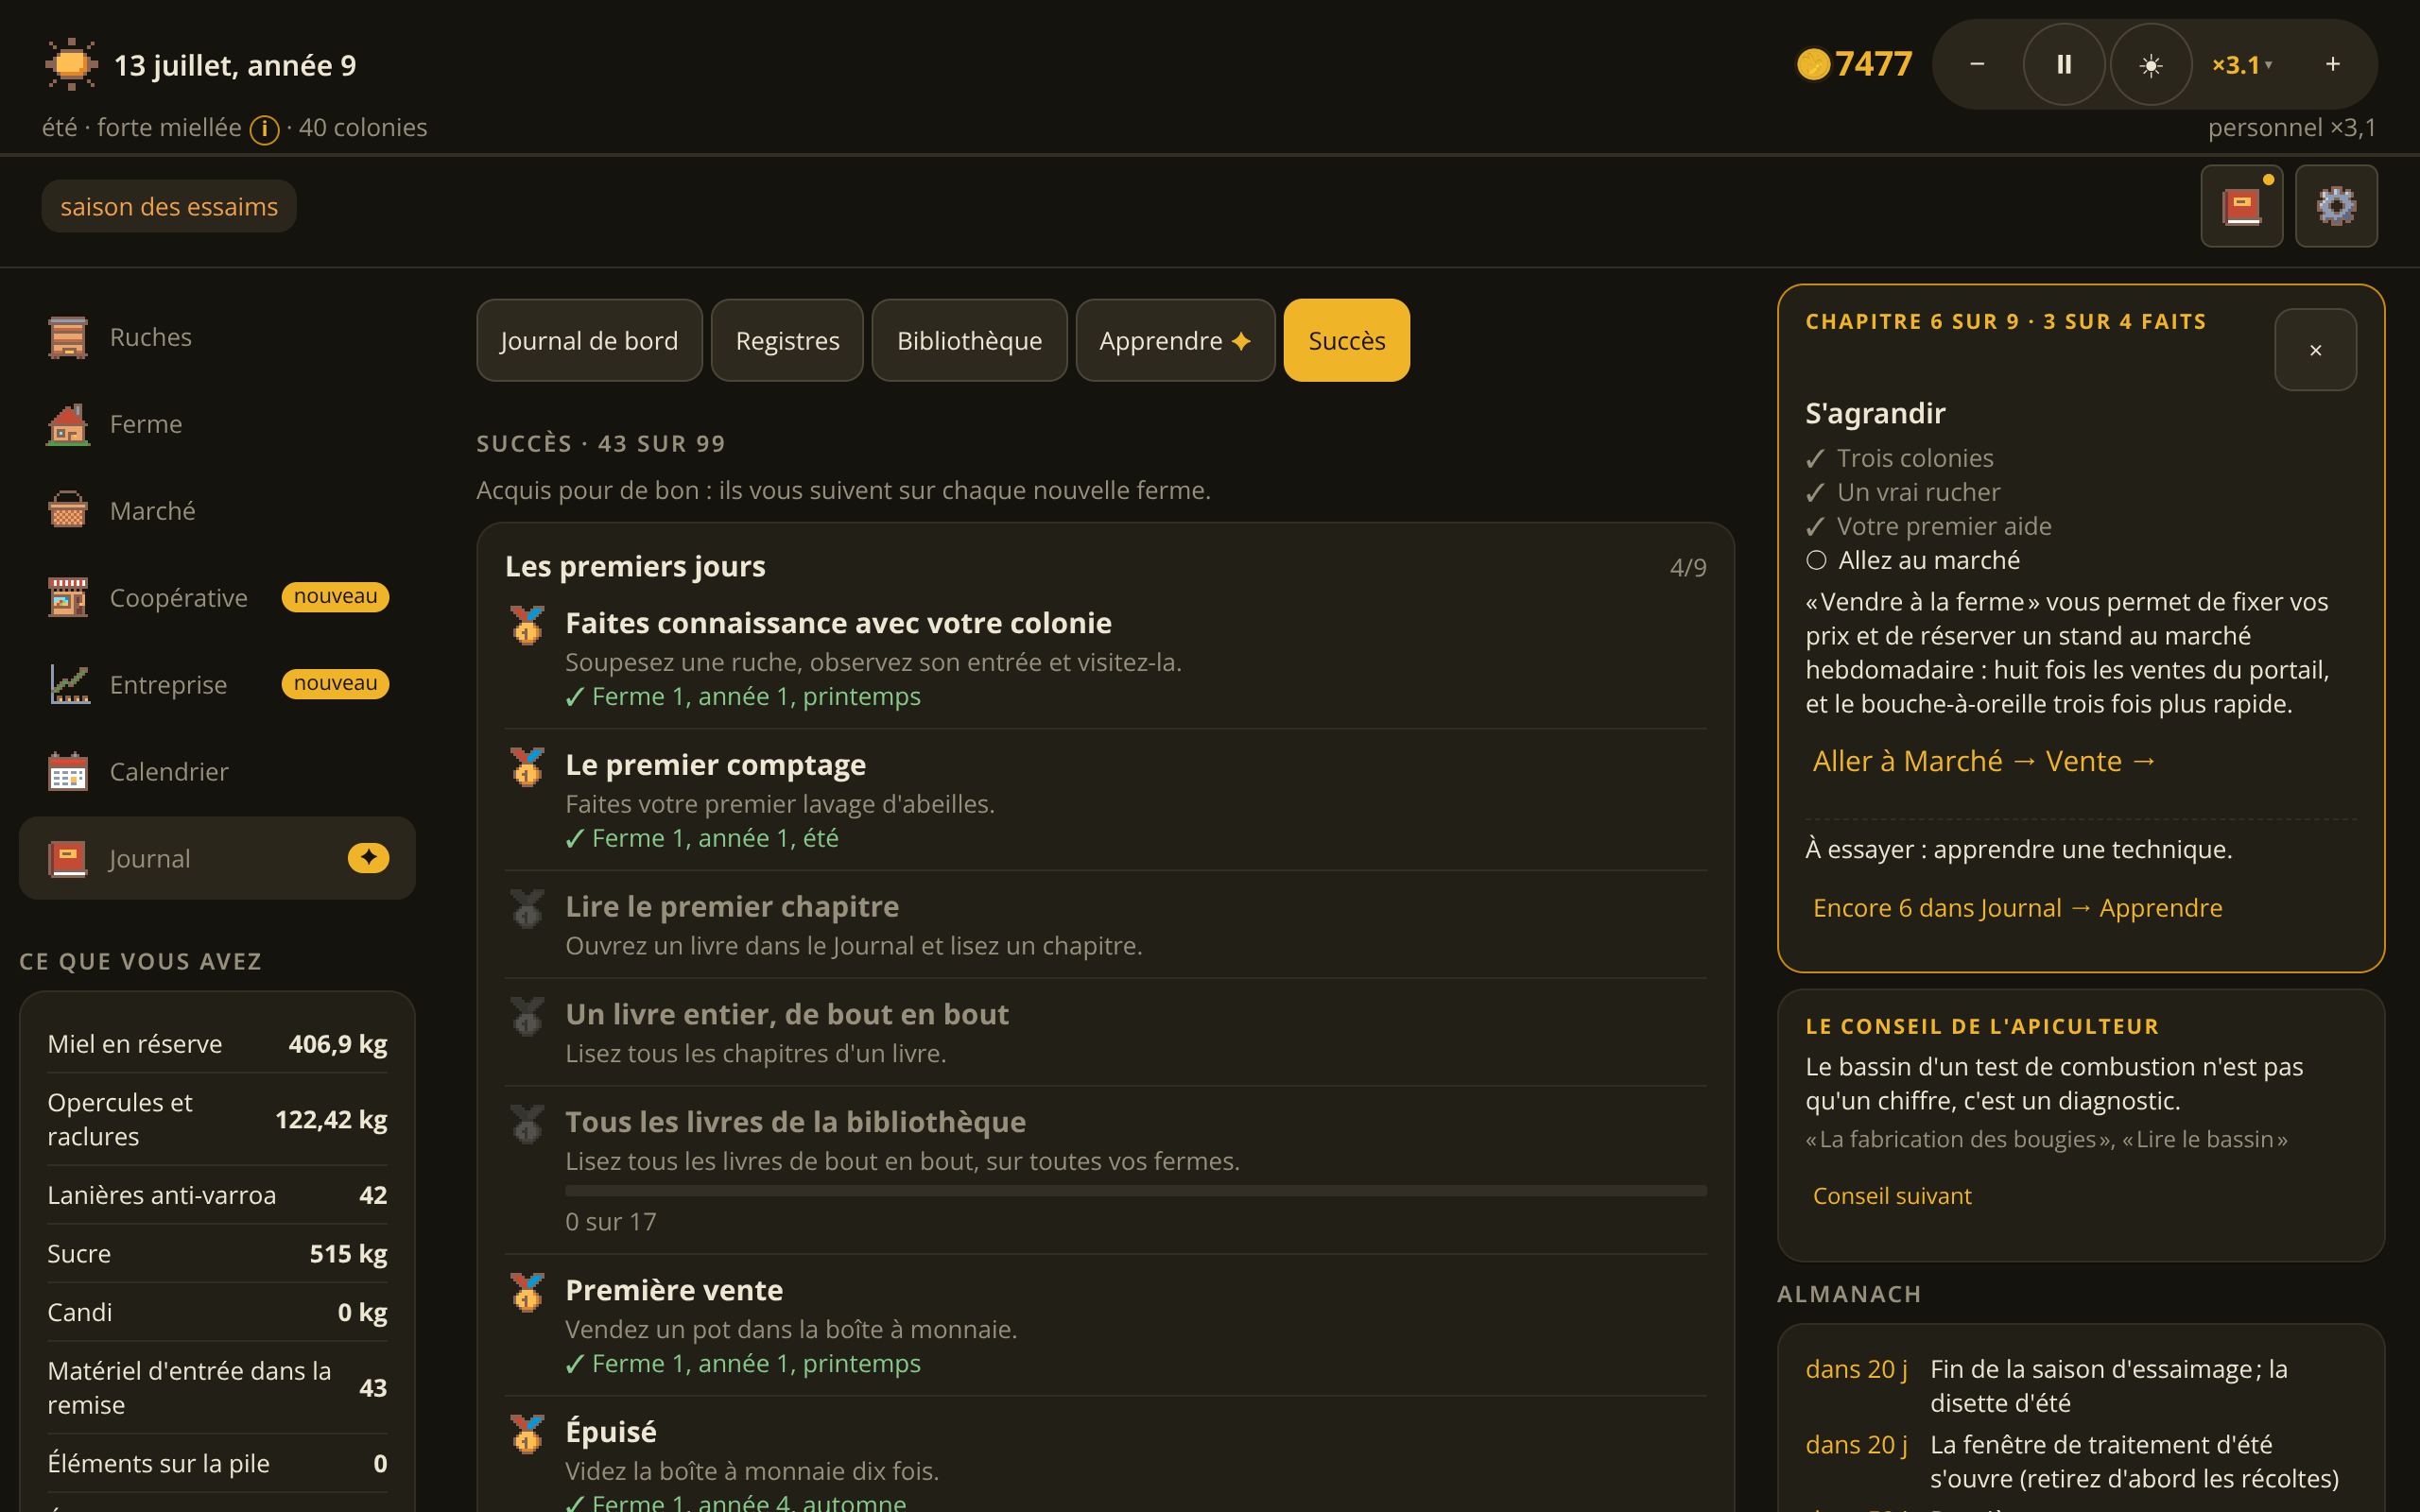
Task: Click Un livre entier, de bout en bout
Action: click(786, 1014)
